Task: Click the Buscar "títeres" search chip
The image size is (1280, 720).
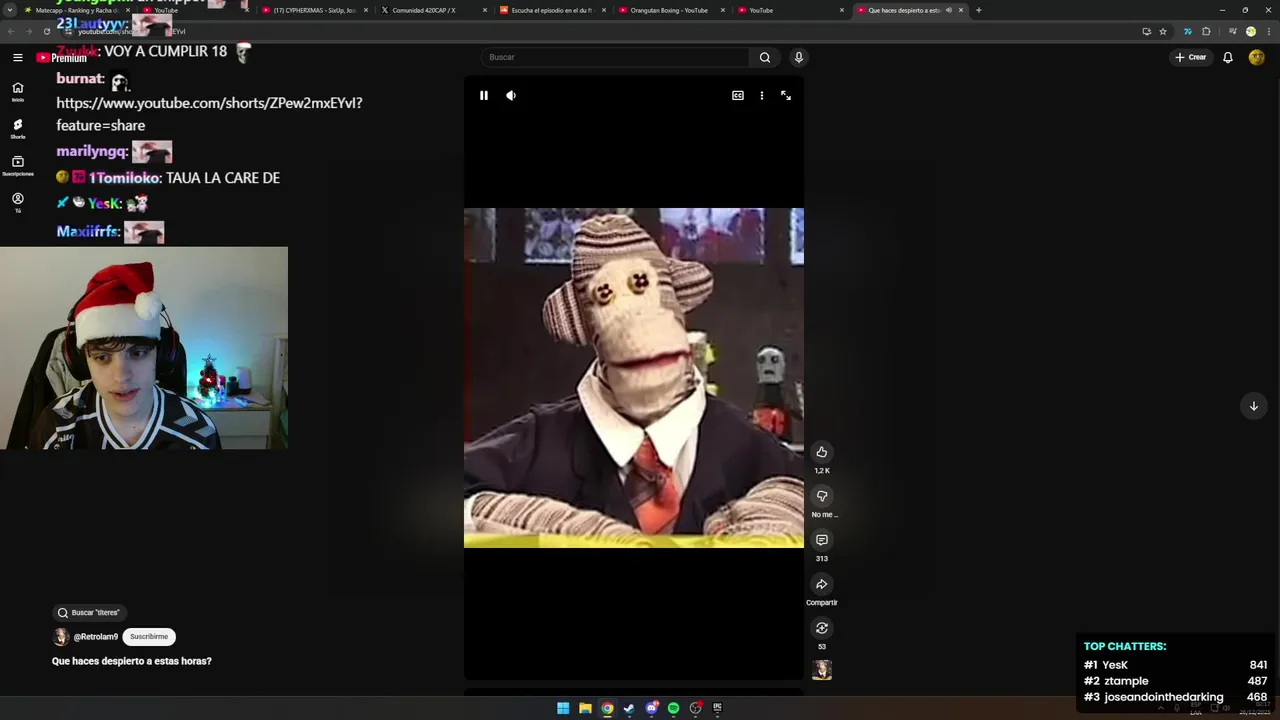Action: coord(88,613)
